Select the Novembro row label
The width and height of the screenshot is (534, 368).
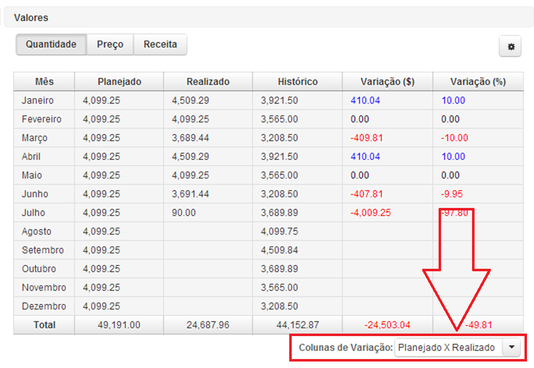click(44, 288)
